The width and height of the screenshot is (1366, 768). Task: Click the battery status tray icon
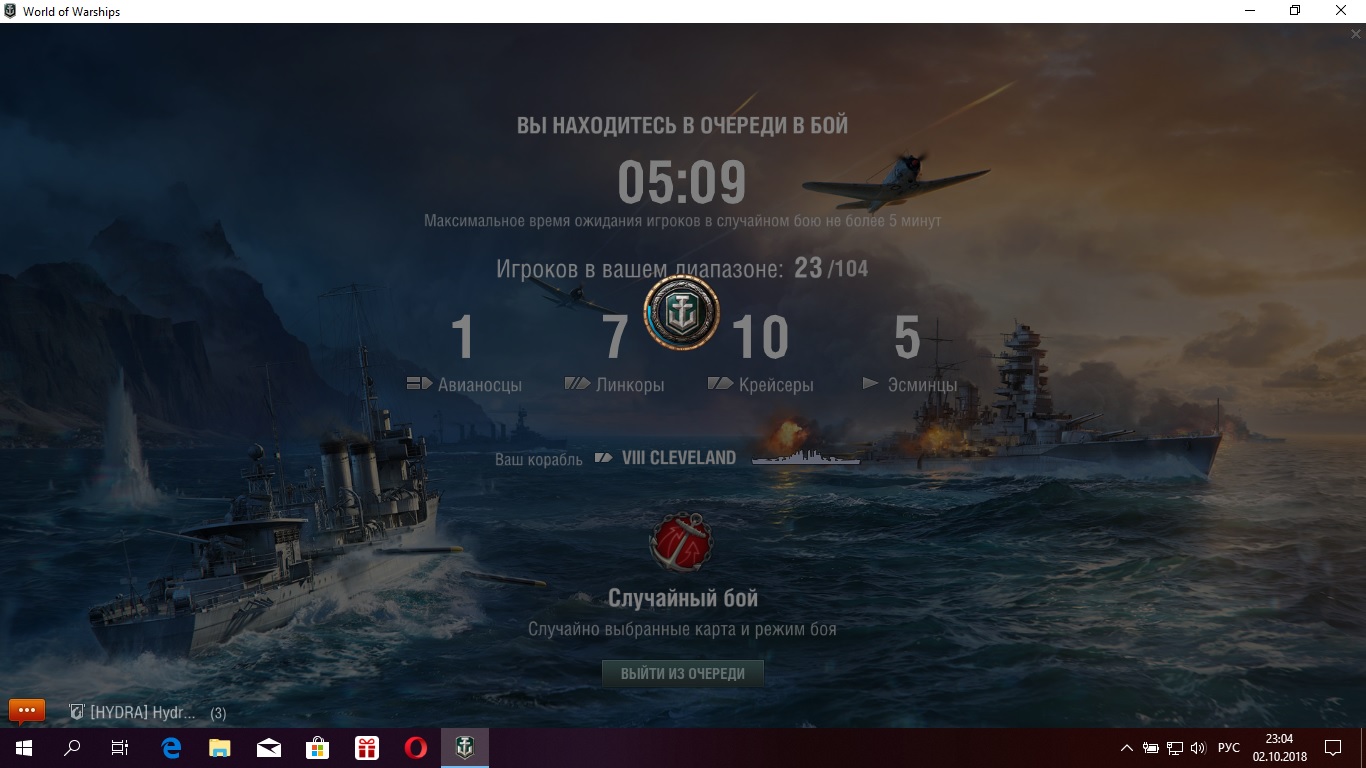1151,748
